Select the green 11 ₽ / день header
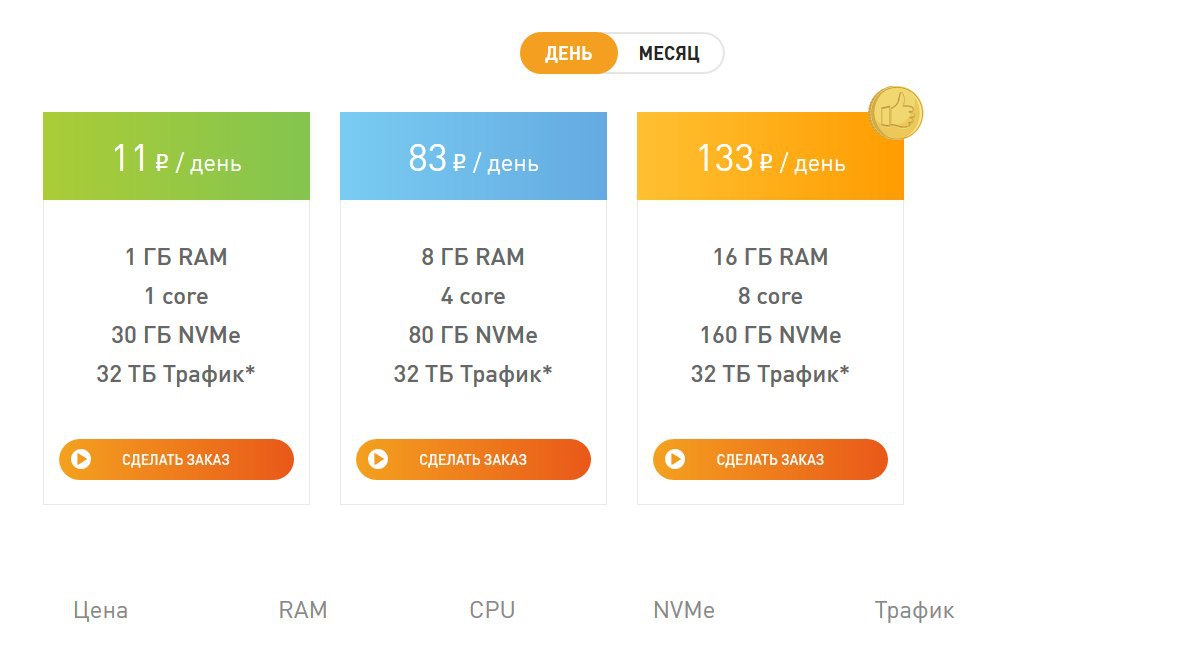The image size is (1200, 664). click(176, 156)
